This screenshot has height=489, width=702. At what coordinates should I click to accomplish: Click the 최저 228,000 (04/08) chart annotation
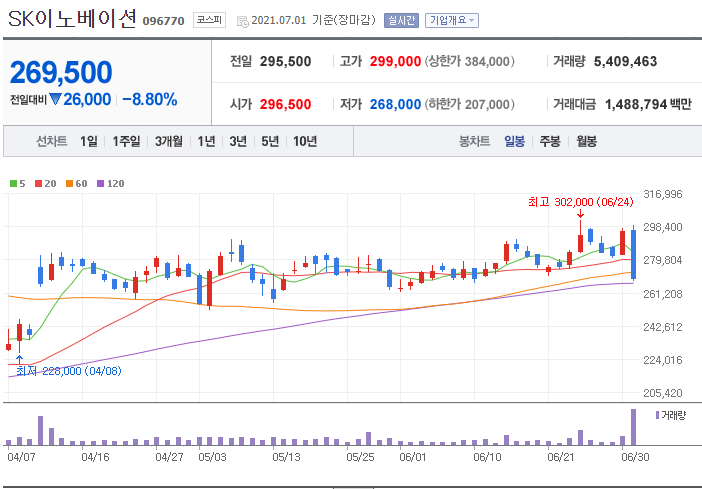(69, 371)
